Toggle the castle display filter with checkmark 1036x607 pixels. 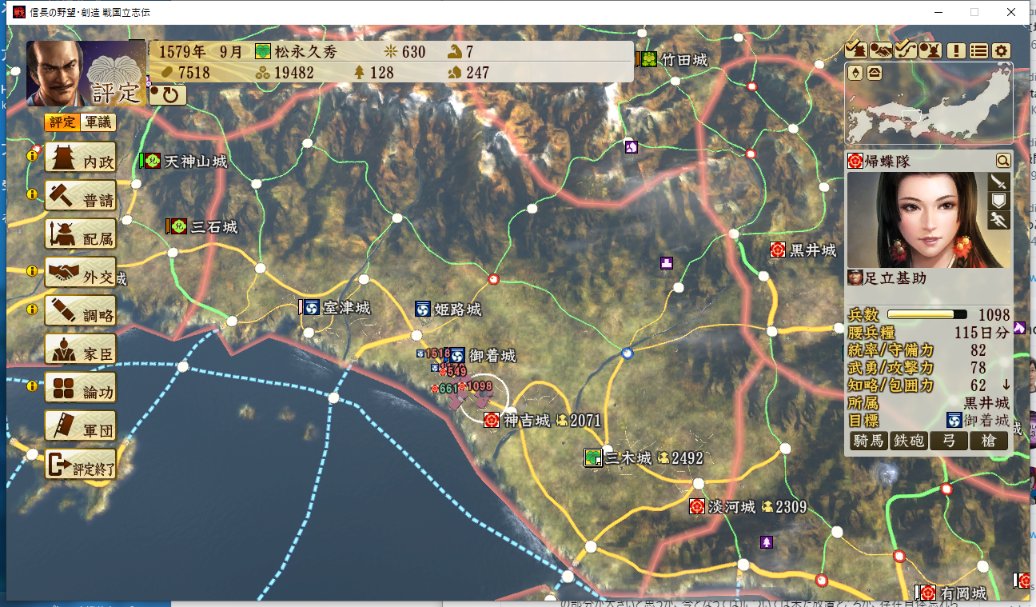click(856, 50)
